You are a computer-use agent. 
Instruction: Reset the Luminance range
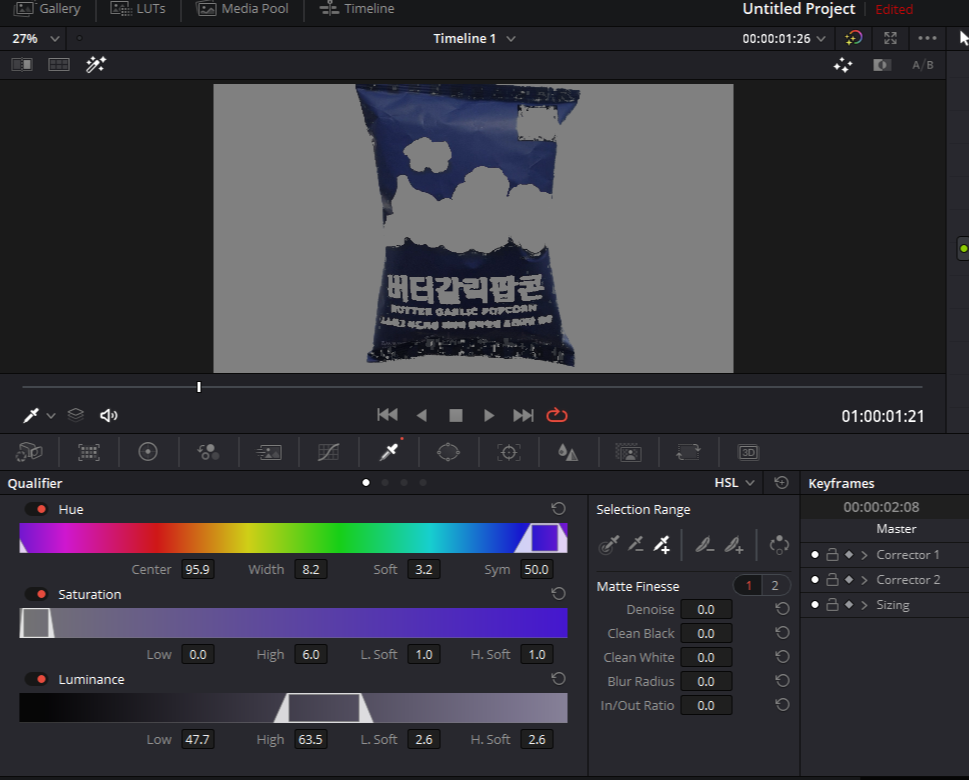[558, 679]
